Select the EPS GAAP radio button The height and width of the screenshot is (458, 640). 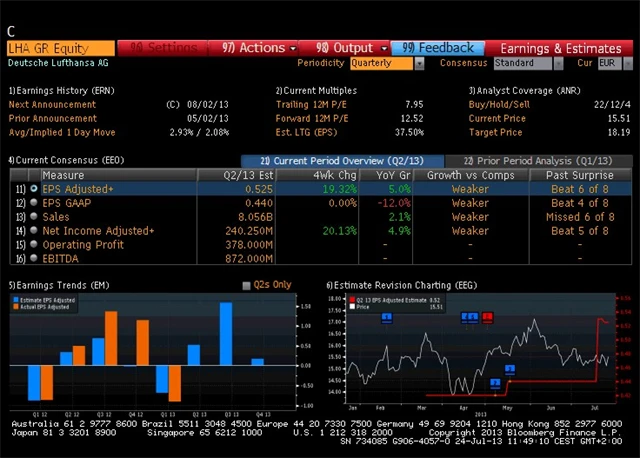(x=35, y=202)
